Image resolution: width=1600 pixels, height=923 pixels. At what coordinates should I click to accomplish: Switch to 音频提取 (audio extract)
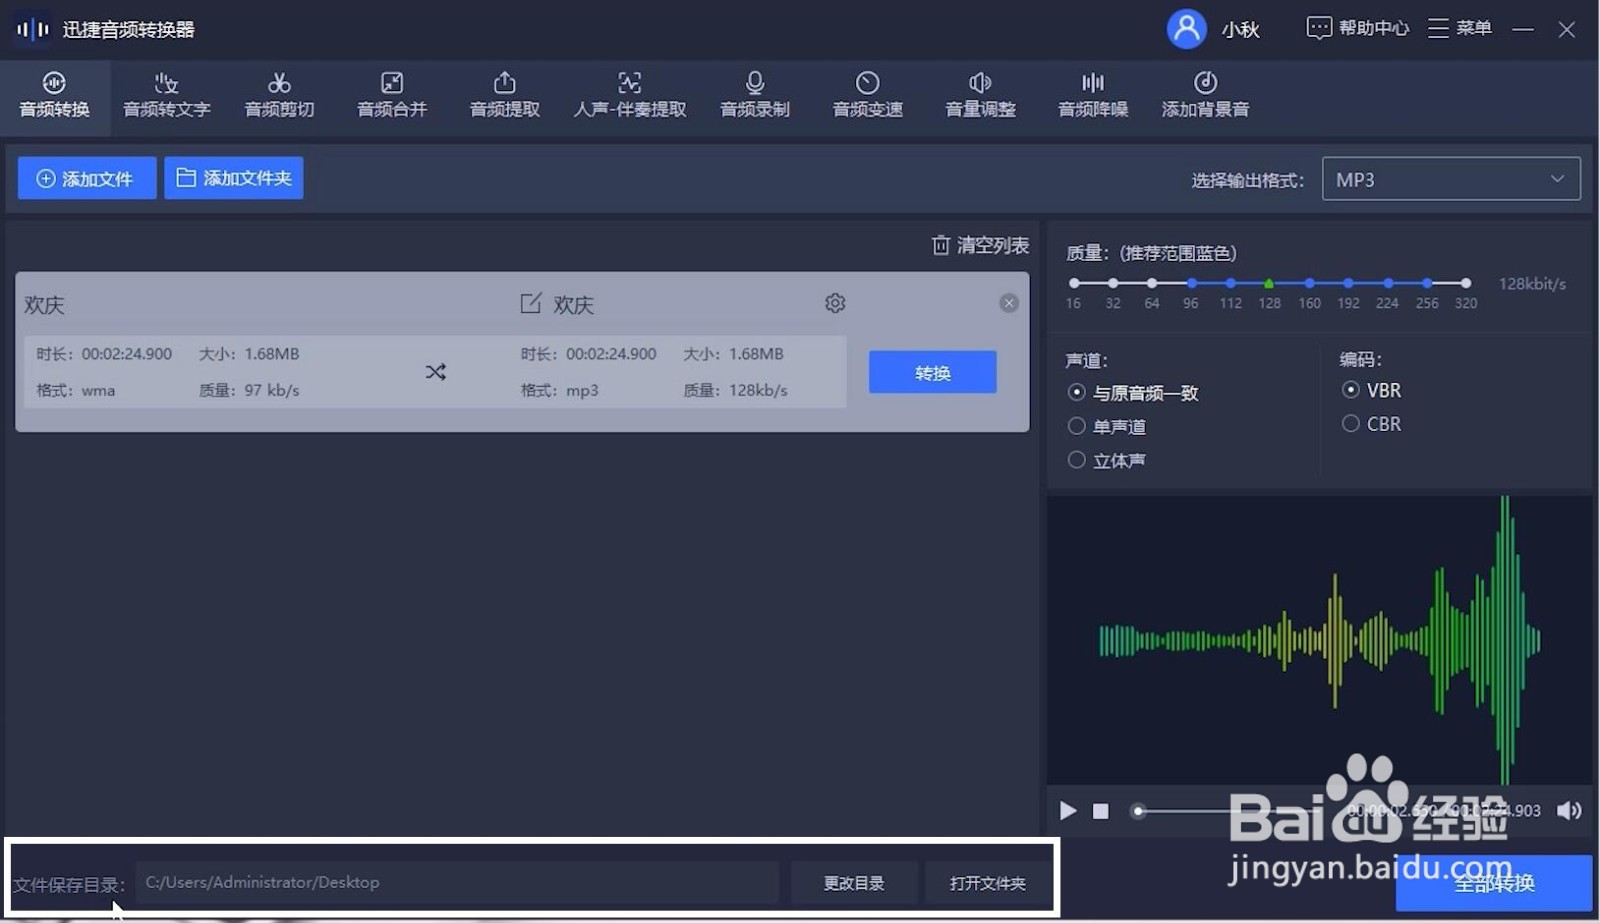click(x=504, y=95)
